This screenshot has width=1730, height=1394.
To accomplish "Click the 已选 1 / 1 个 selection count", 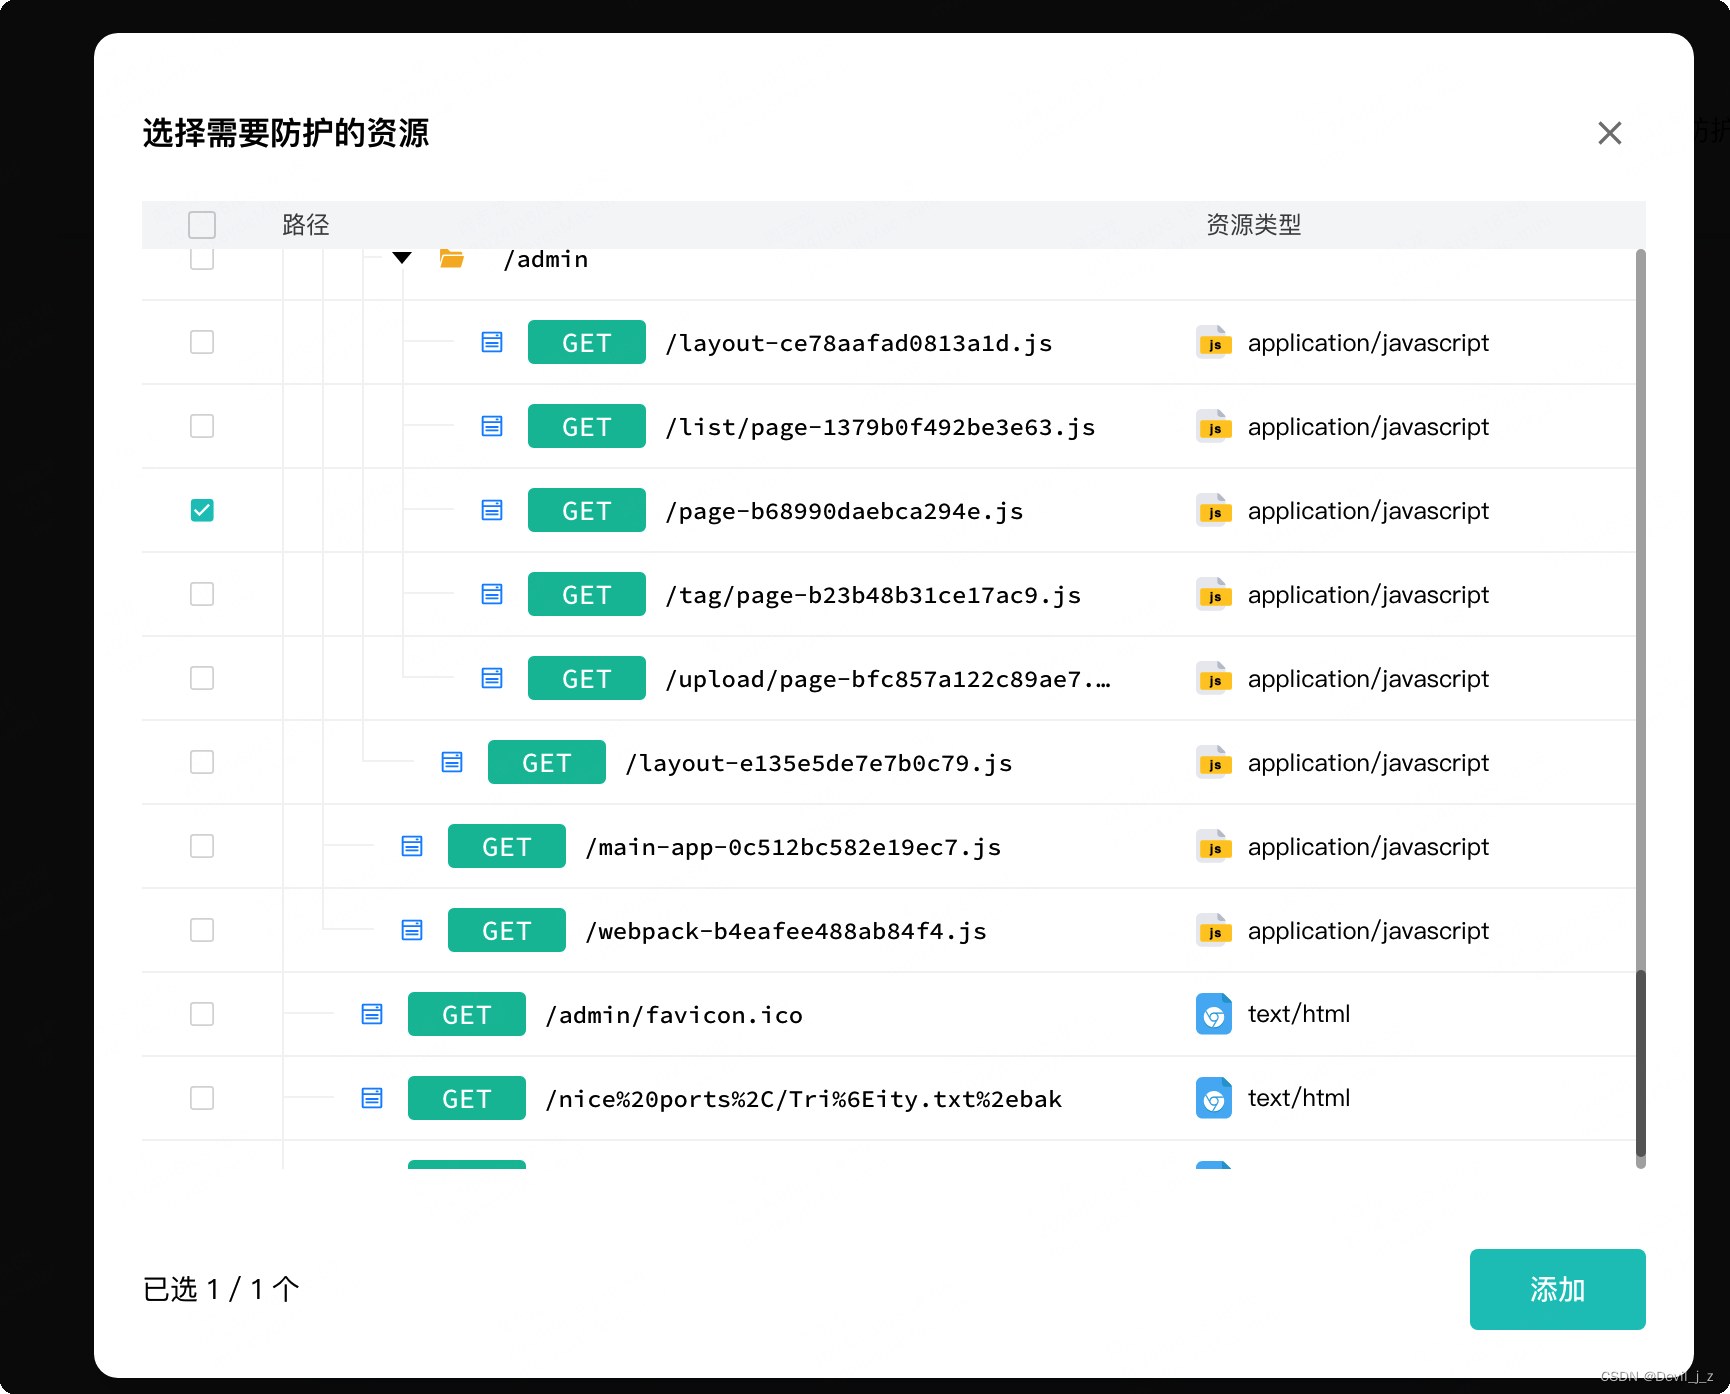I will [221, 1289].
